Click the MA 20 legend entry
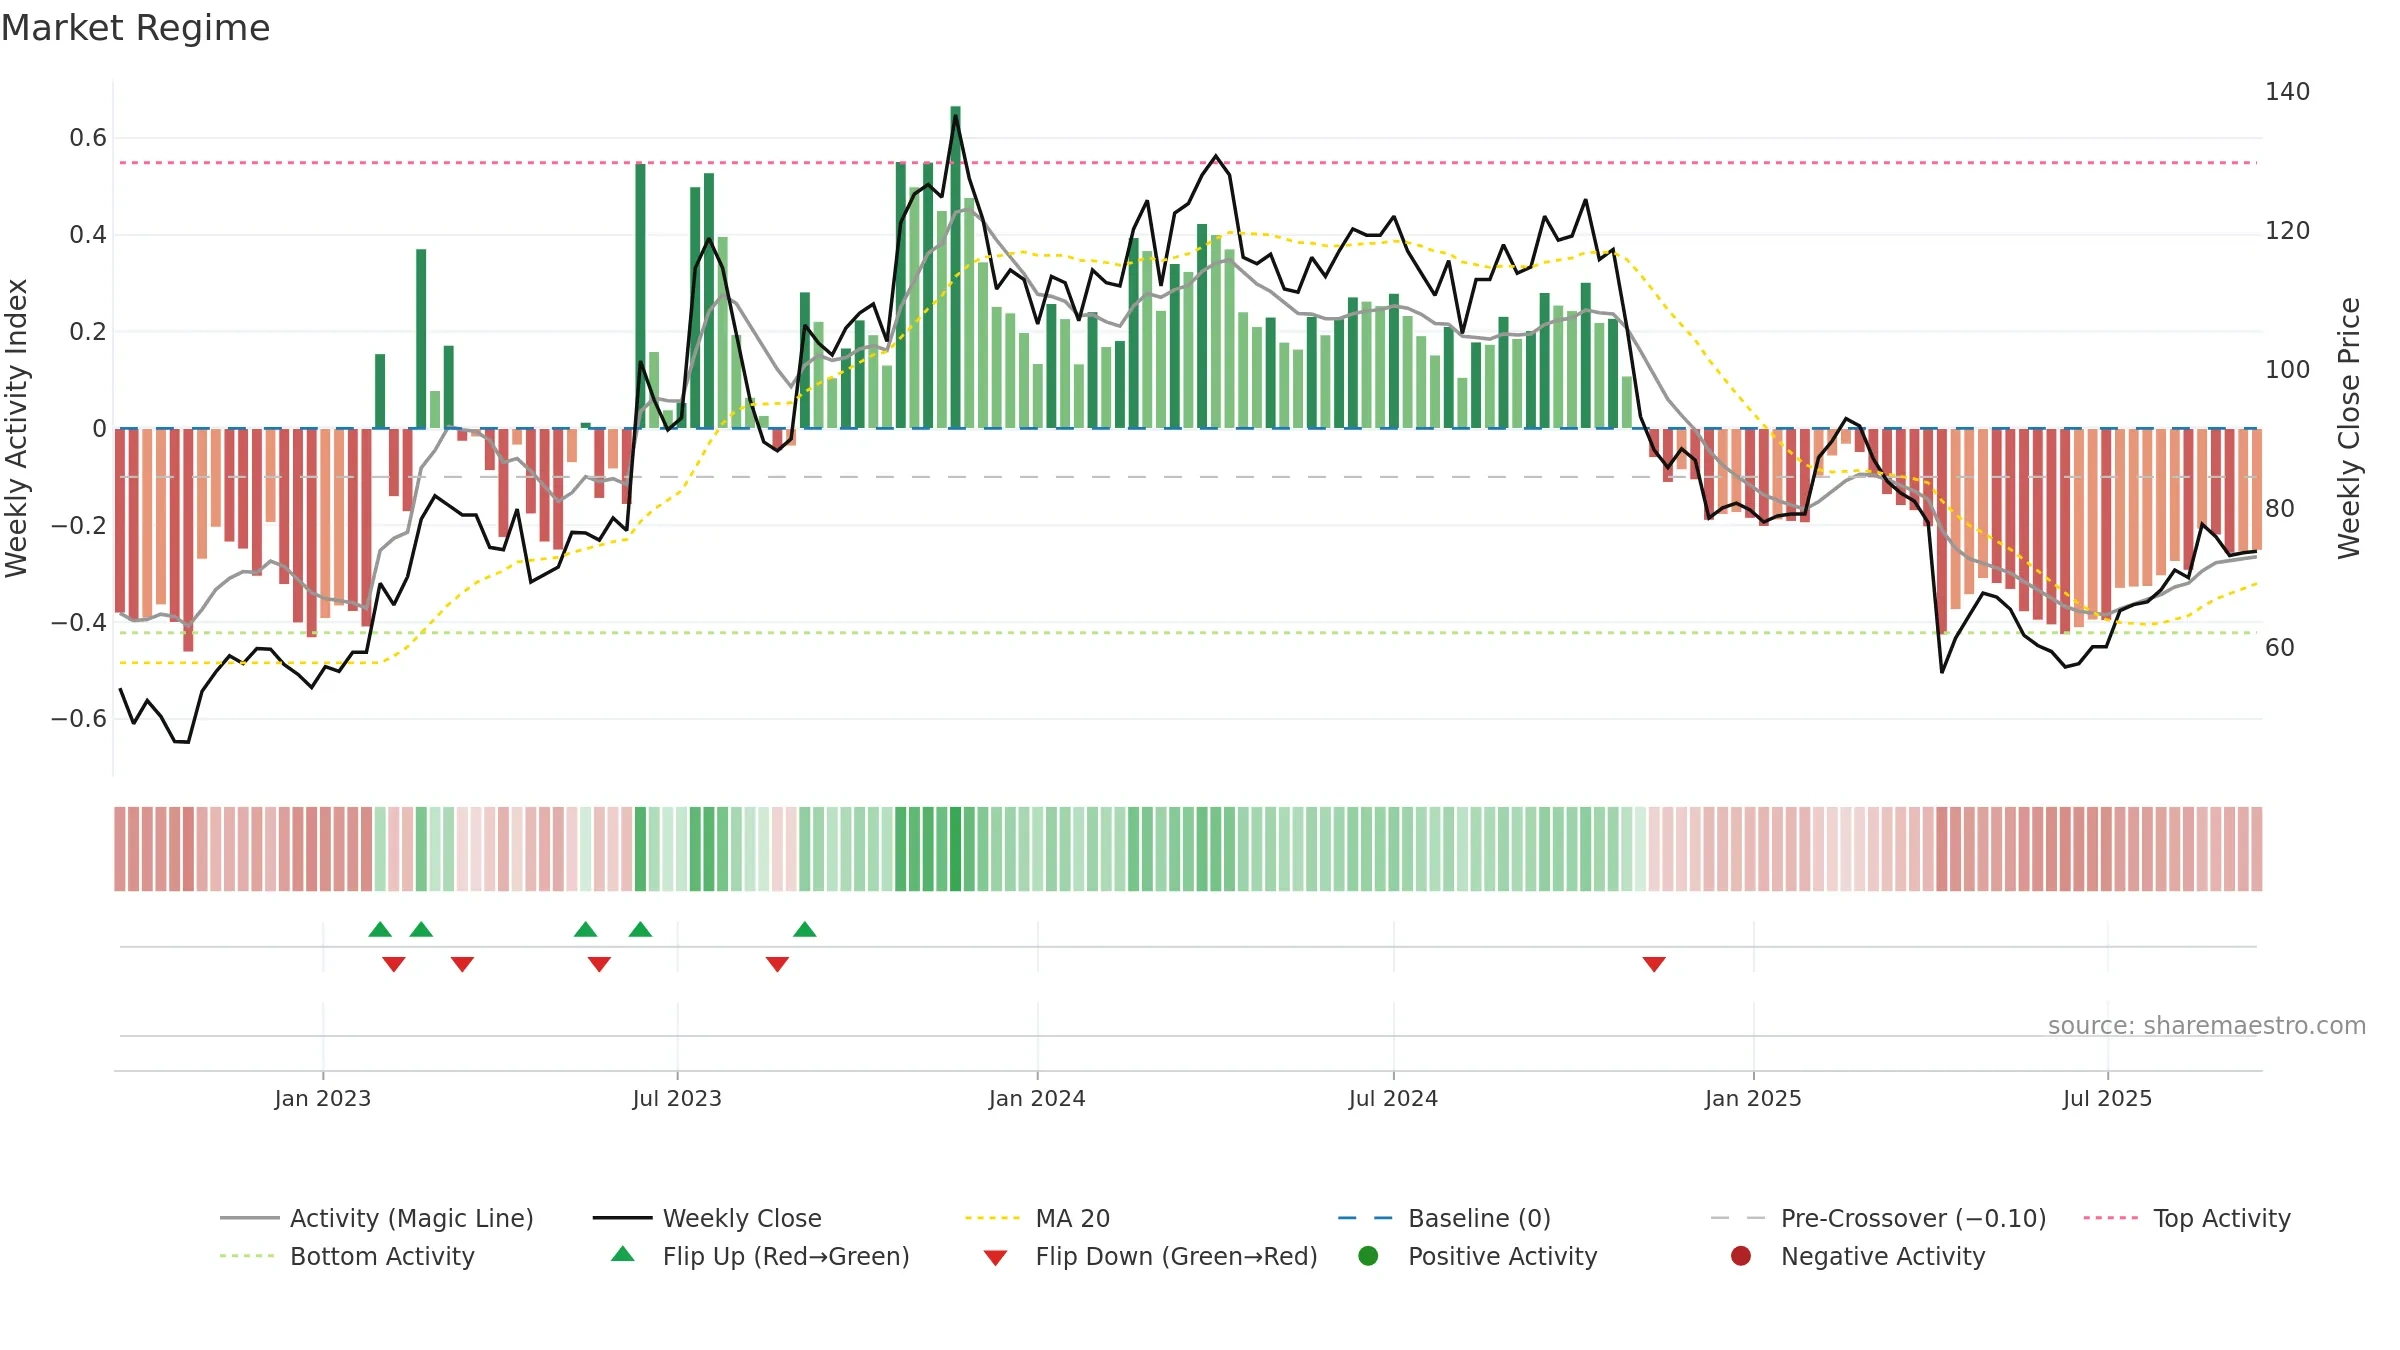 point(1037,1218)
